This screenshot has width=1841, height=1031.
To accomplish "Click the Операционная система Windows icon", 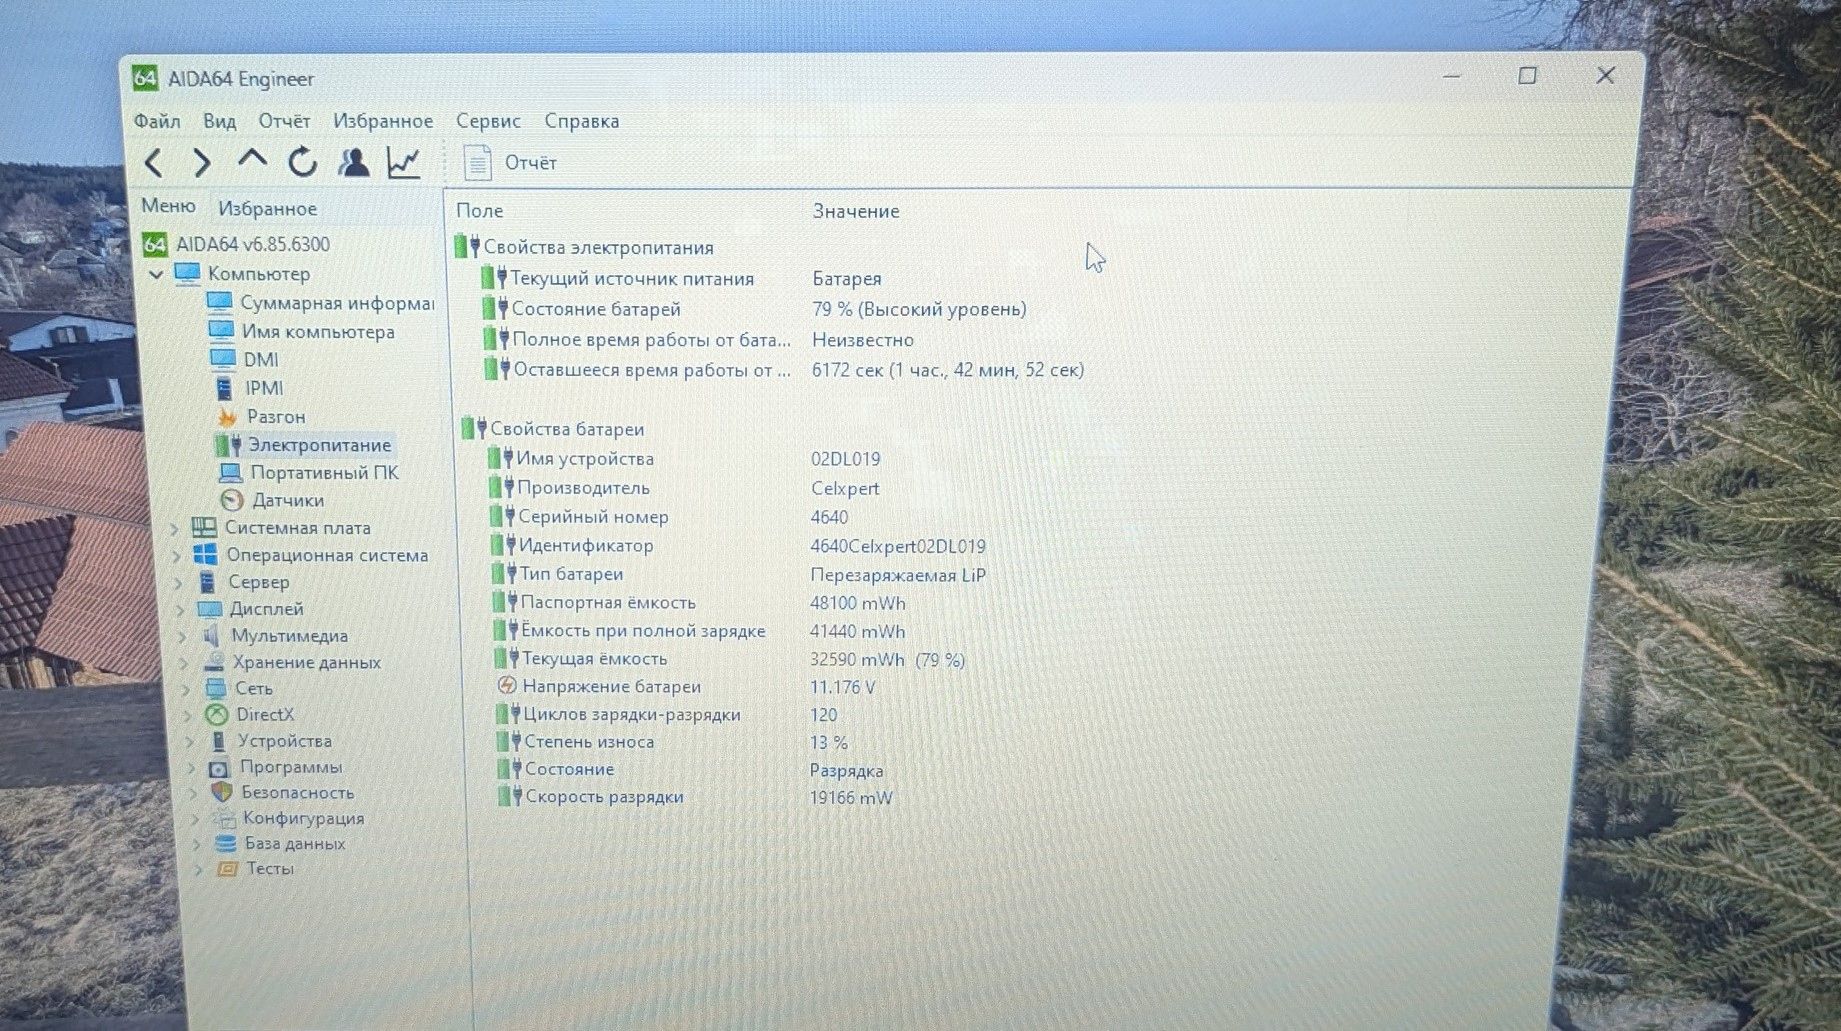I will pyautogui.click(x=205, y=555).
